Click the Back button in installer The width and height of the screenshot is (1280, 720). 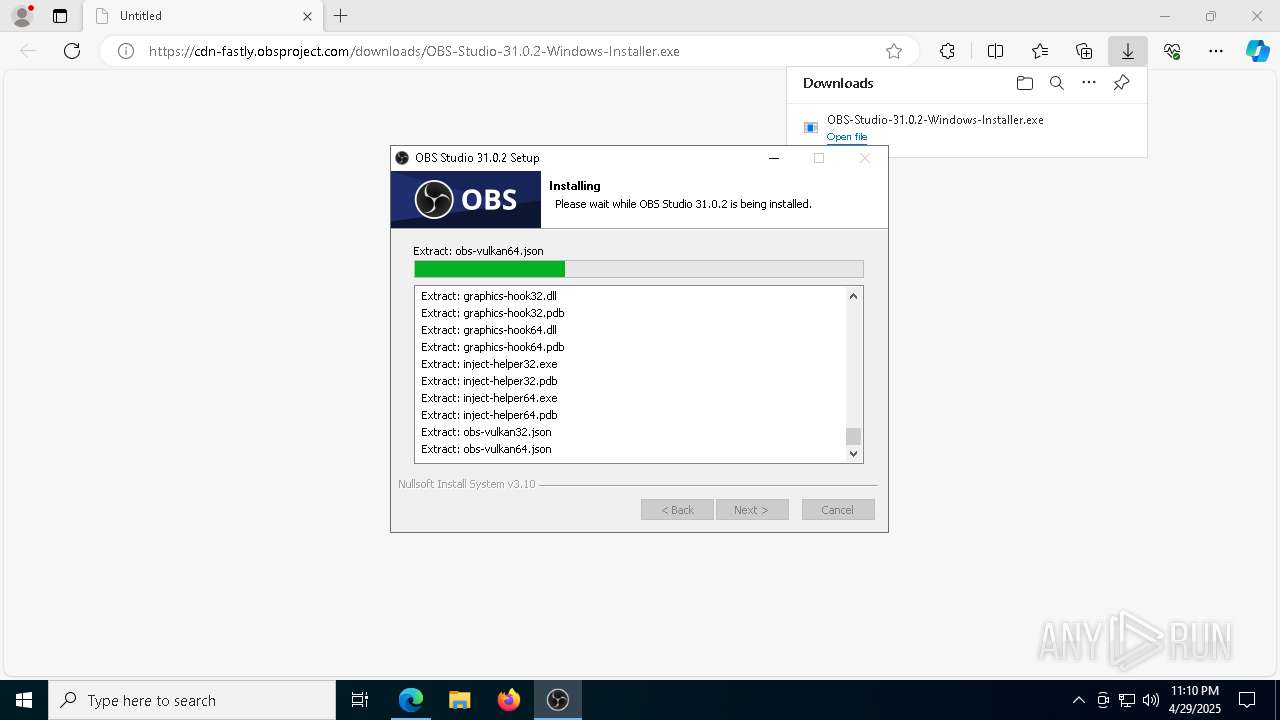677,510
